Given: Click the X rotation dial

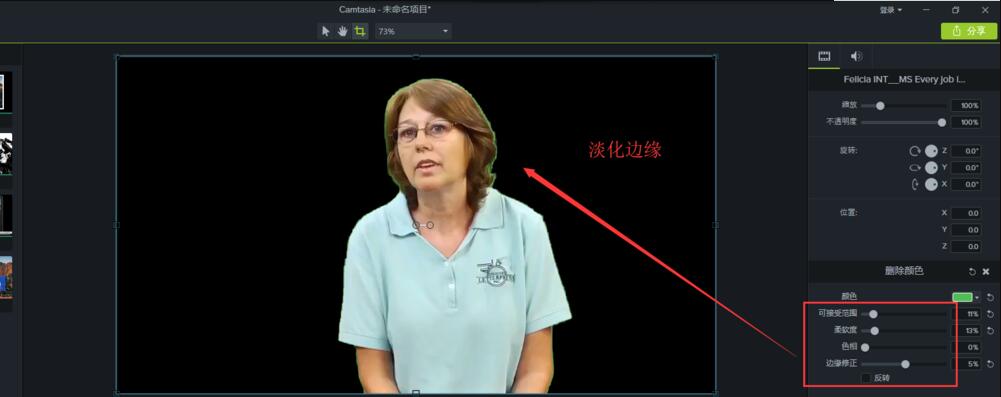Looking at the screenshot, I should click(931, 184).
